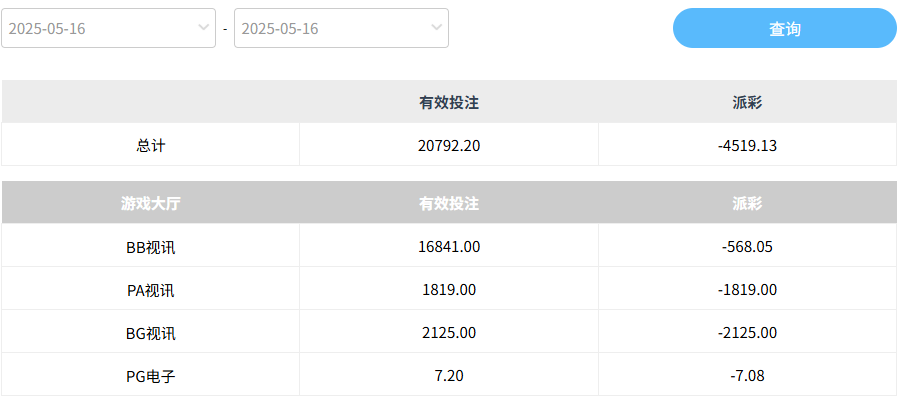Select the BG视讯 row label

coord(151,333)
